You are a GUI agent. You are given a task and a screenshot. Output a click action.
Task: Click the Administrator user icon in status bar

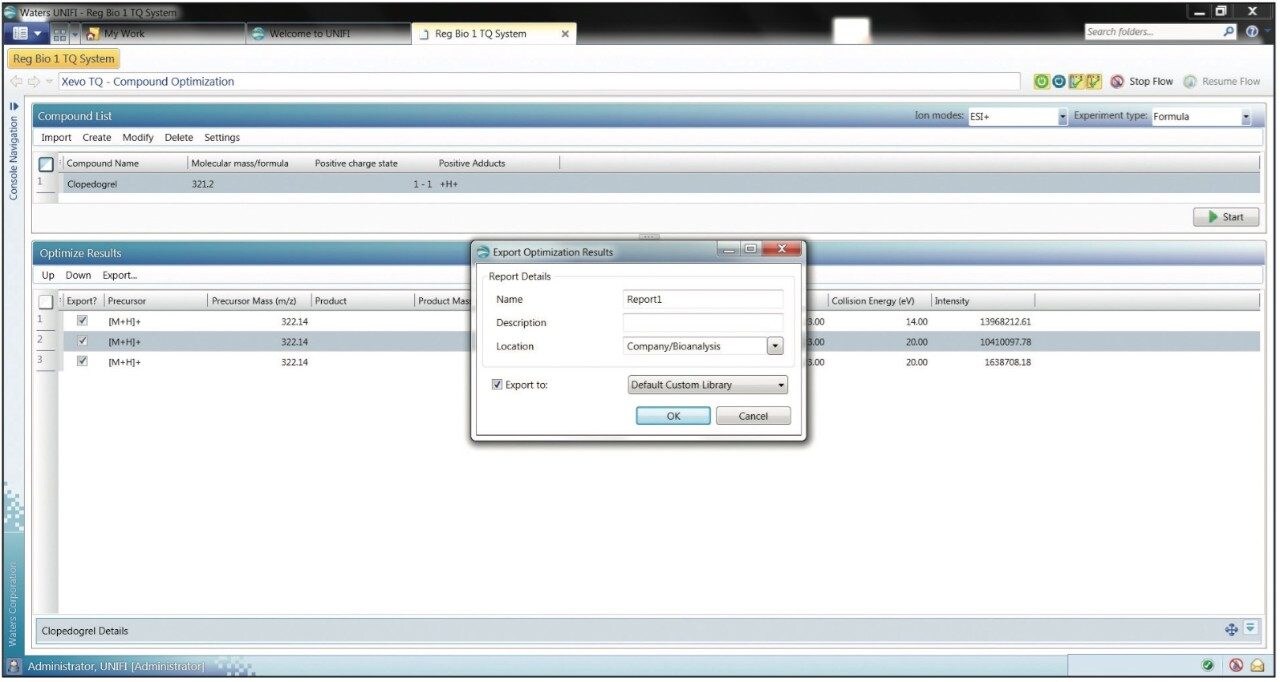click(15, 665)
